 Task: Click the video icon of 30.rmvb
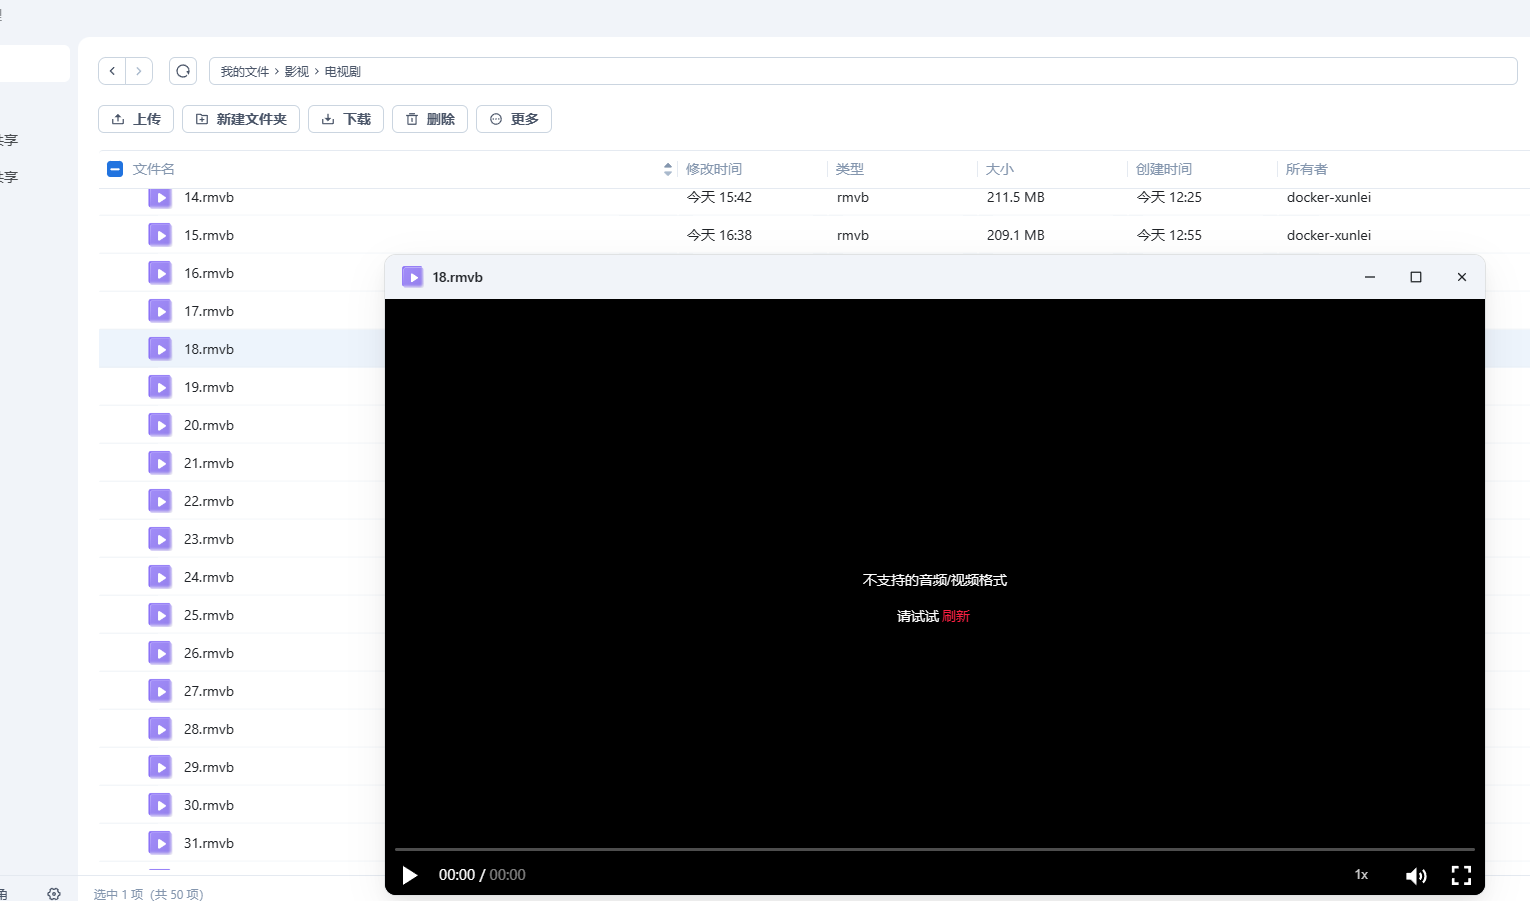160,805
